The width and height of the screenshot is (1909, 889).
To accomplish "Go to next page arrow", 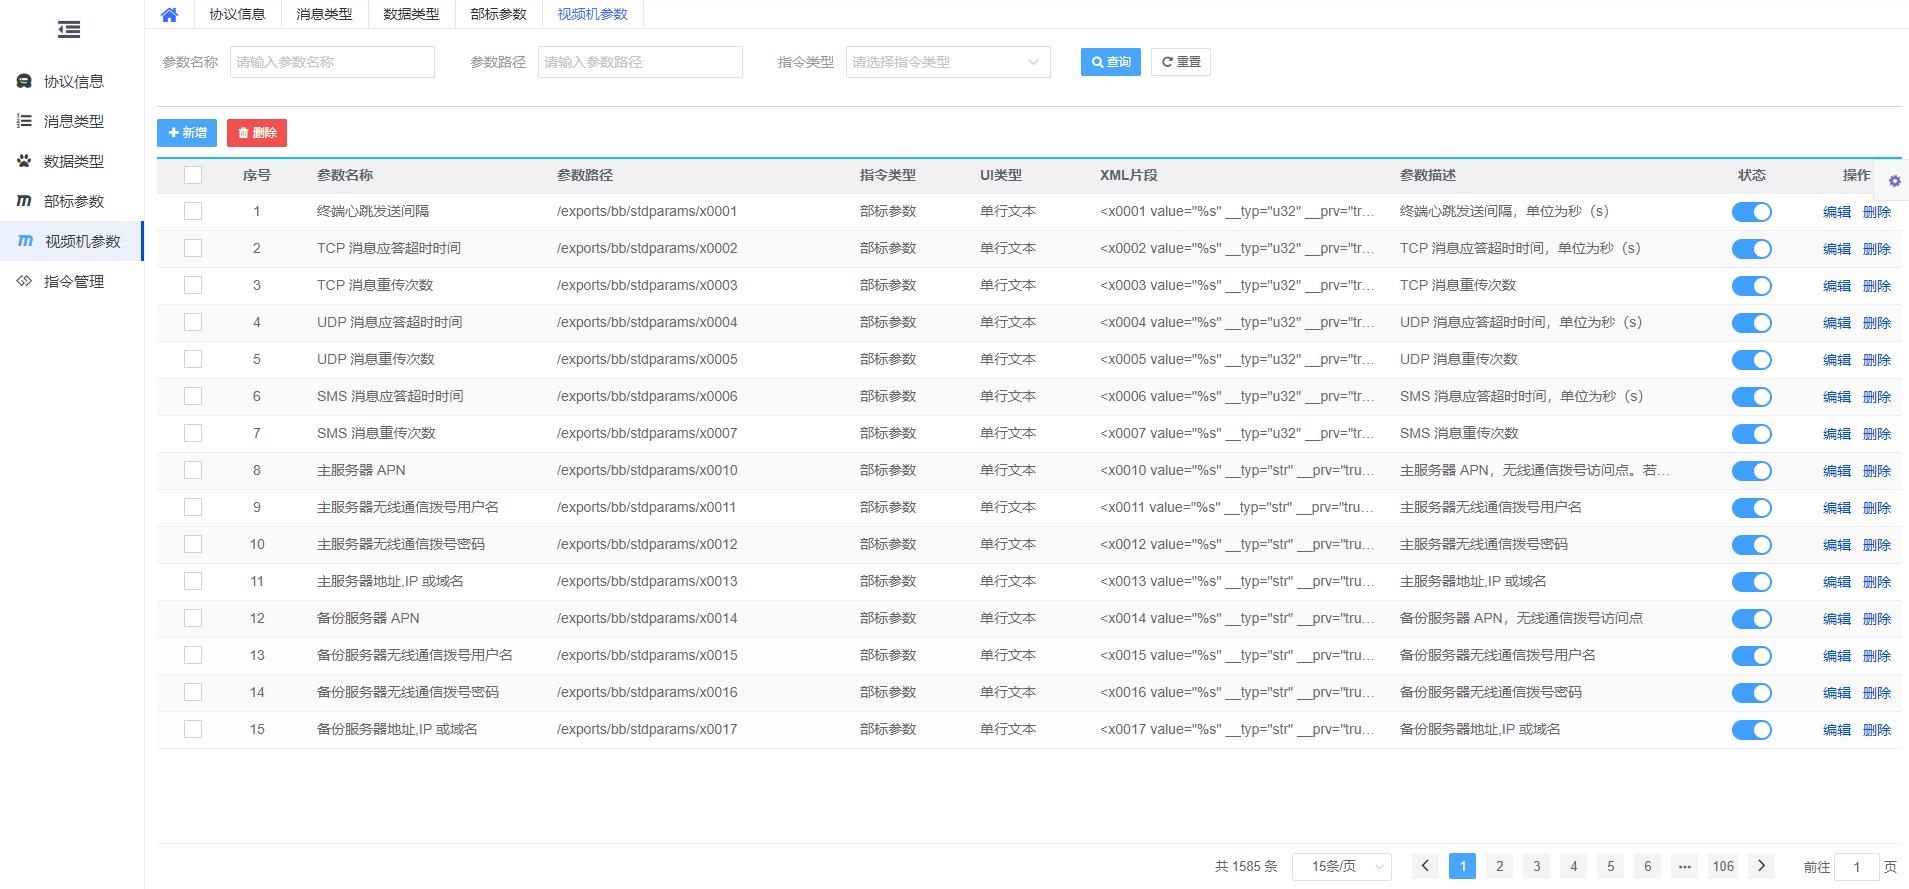I will 1761,866.
